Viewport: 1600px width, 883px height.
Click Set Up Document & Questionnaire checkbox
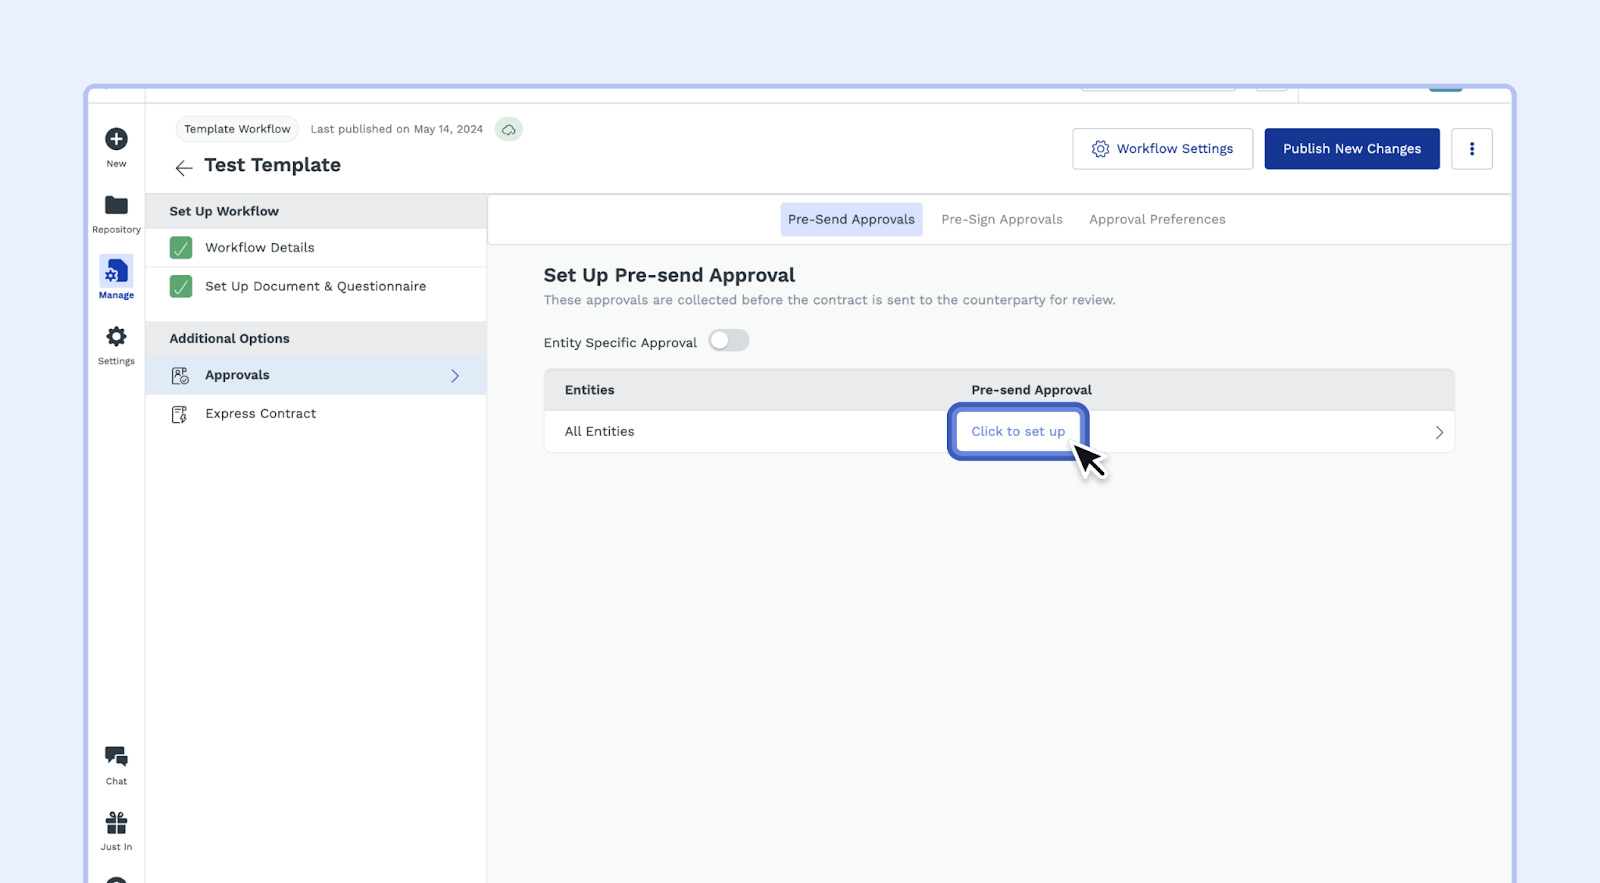[x=181, y=287]
